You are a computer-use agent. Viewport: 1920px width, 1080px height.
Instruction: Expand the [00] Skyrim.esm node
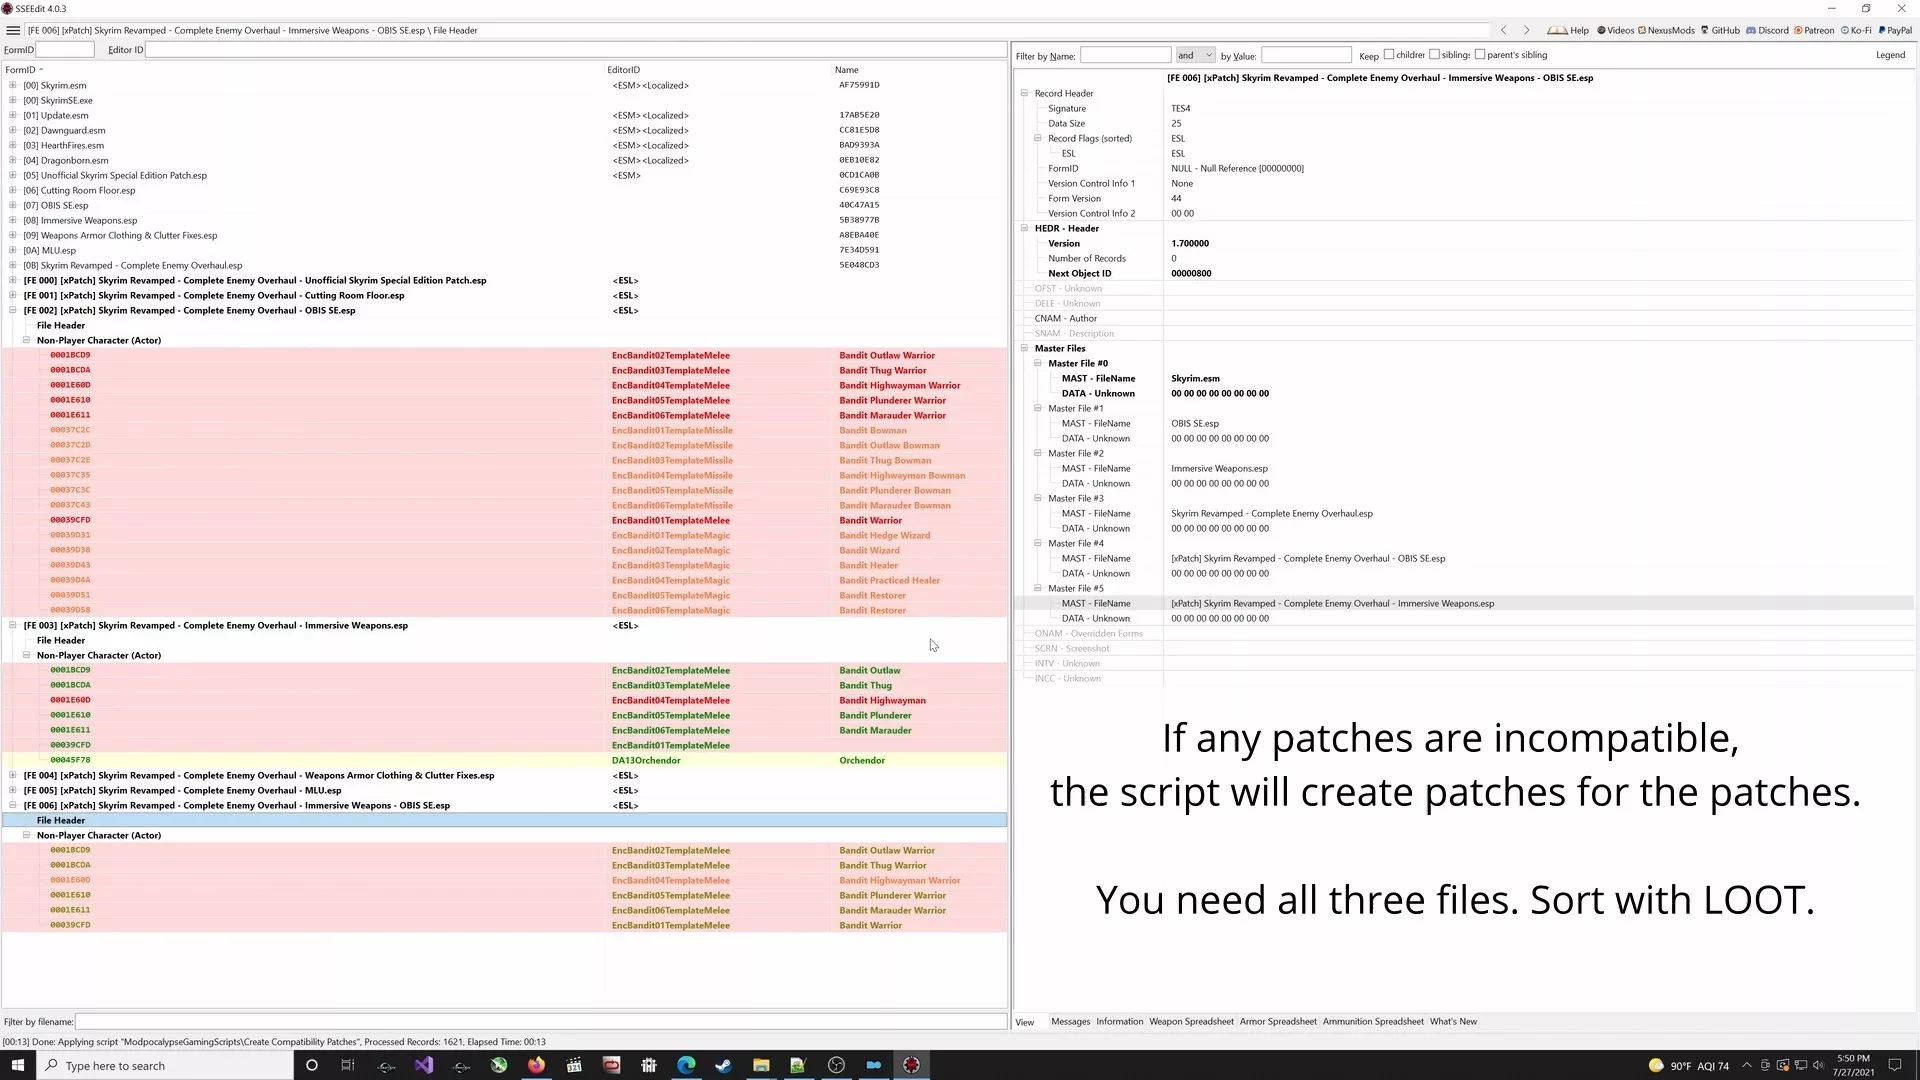point(13,85)
